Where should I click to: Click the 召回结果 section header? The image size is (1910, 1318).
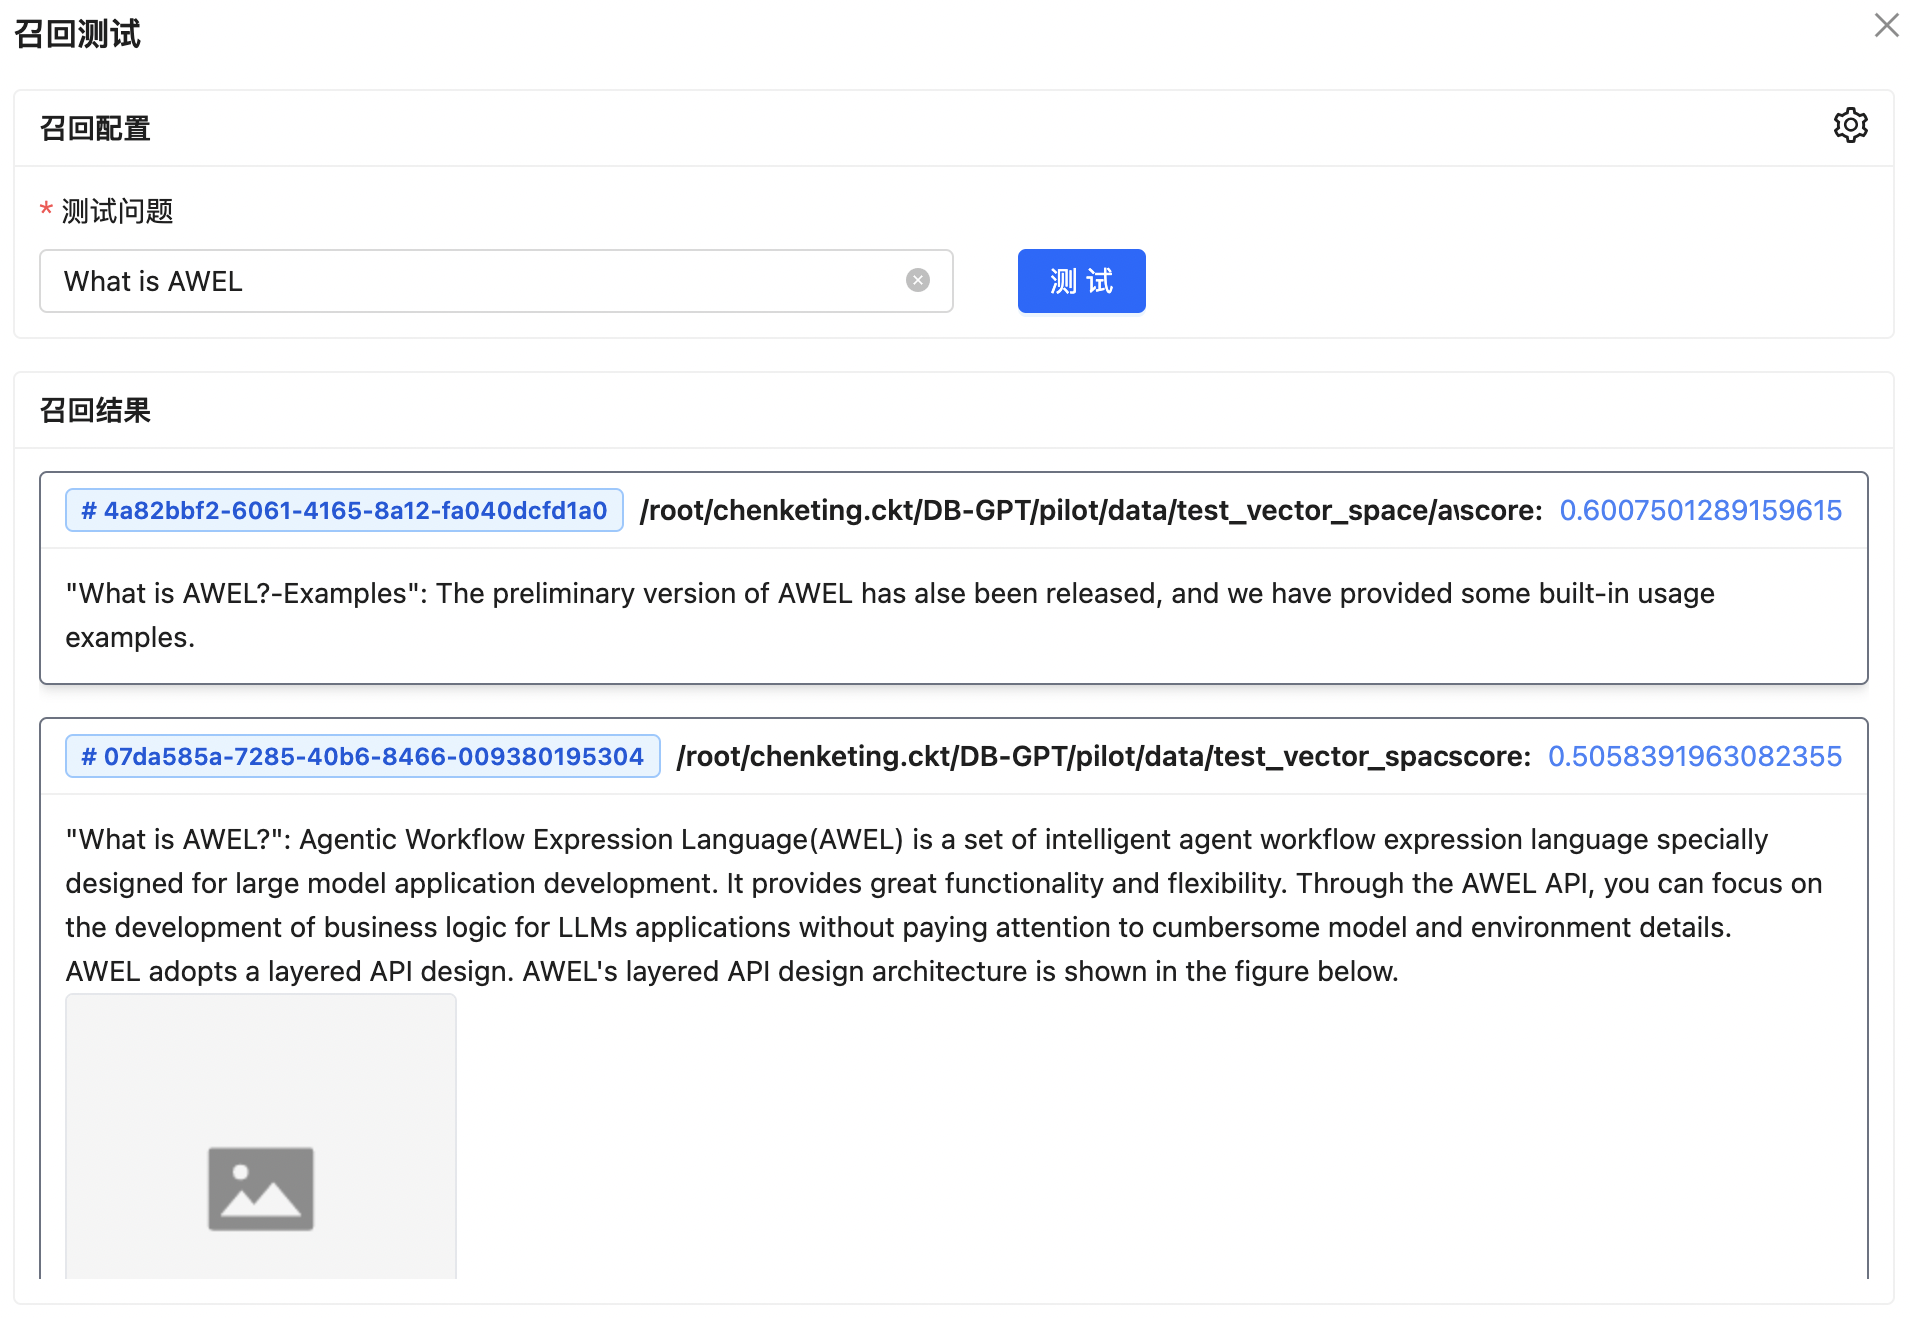click(x=95, y=410)
